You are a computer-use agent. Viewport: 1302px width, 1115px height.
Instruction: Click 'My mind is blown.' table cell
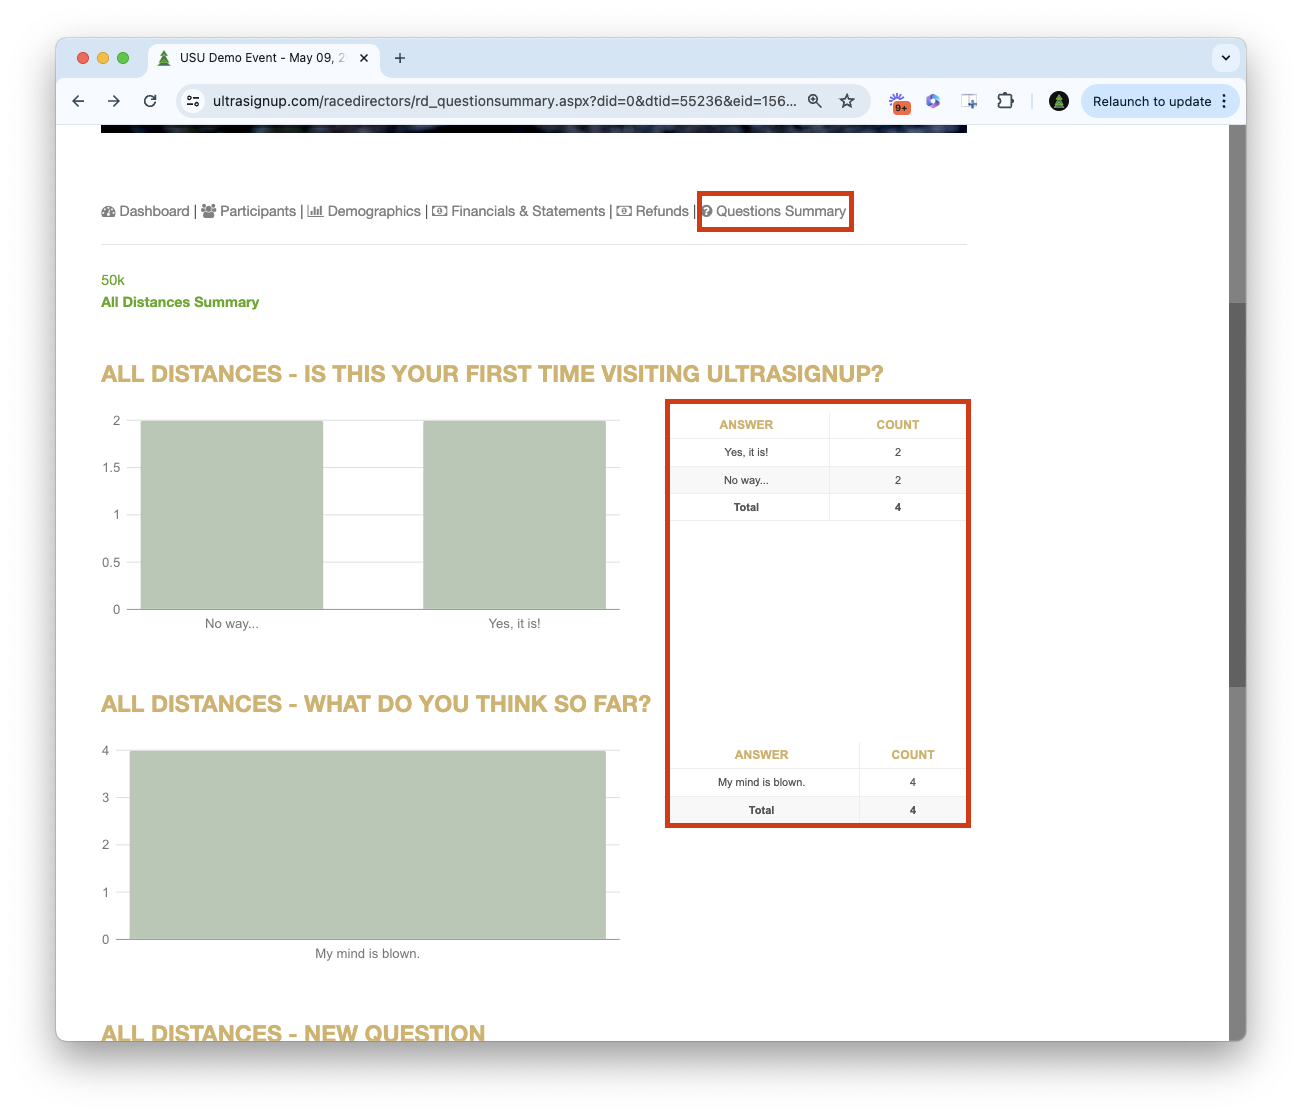tap(761, 782)
